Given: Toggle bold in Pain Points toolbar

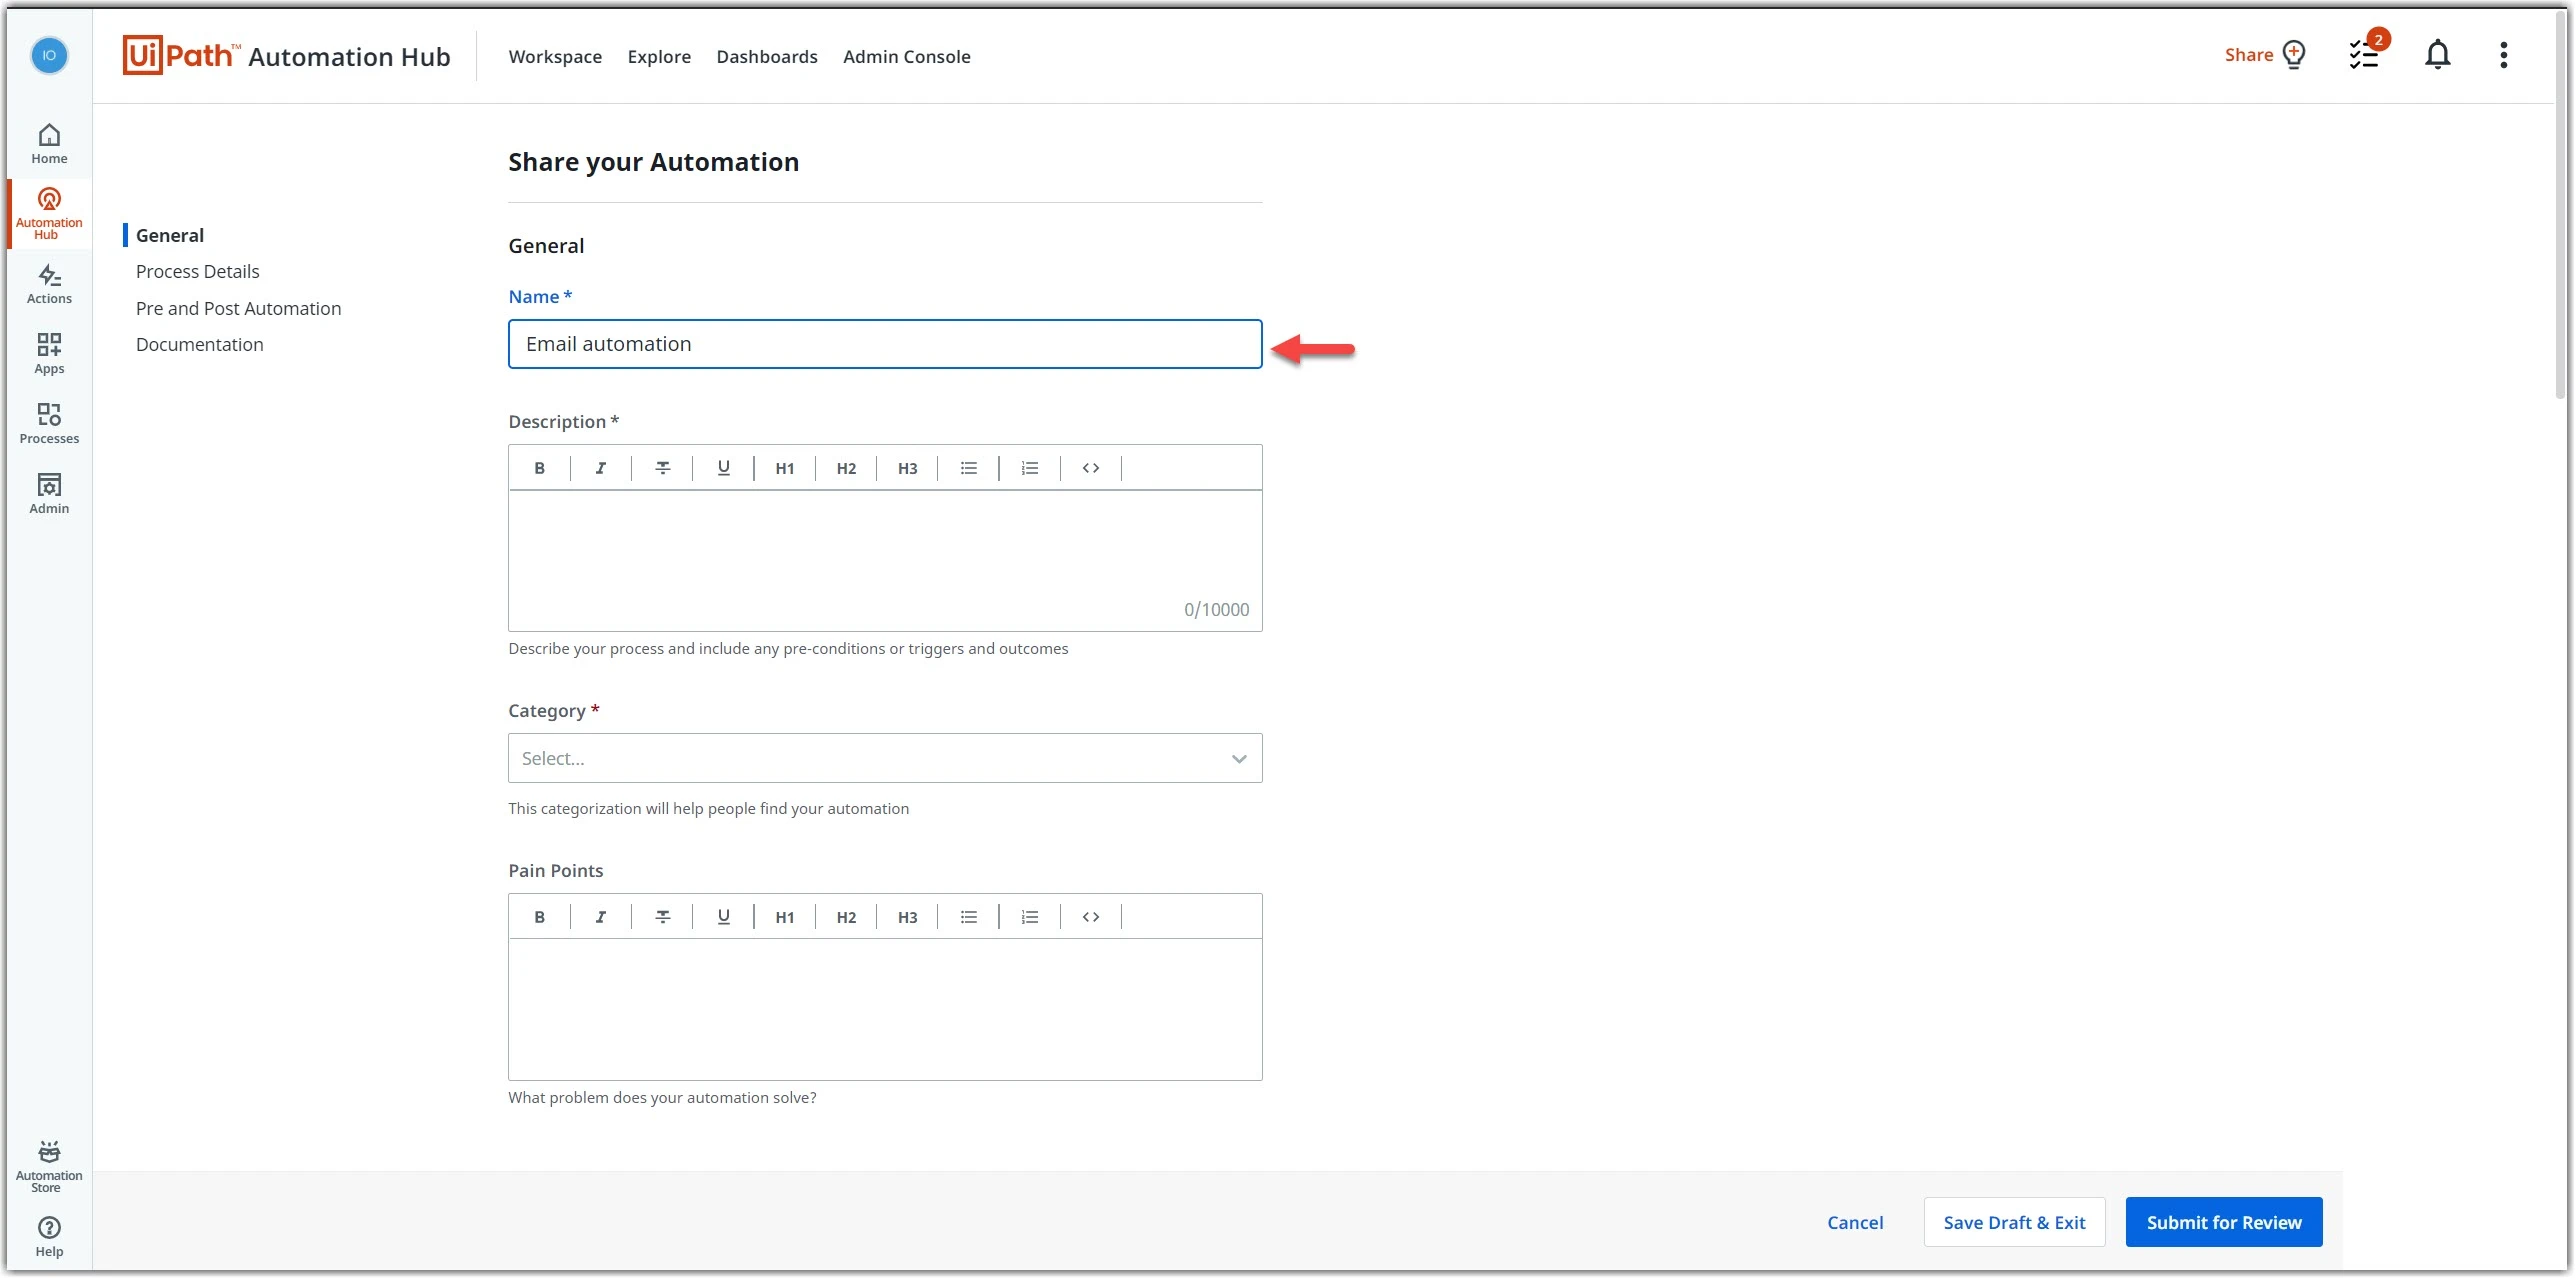Looking at the screenshot, I should click(539, 917).
